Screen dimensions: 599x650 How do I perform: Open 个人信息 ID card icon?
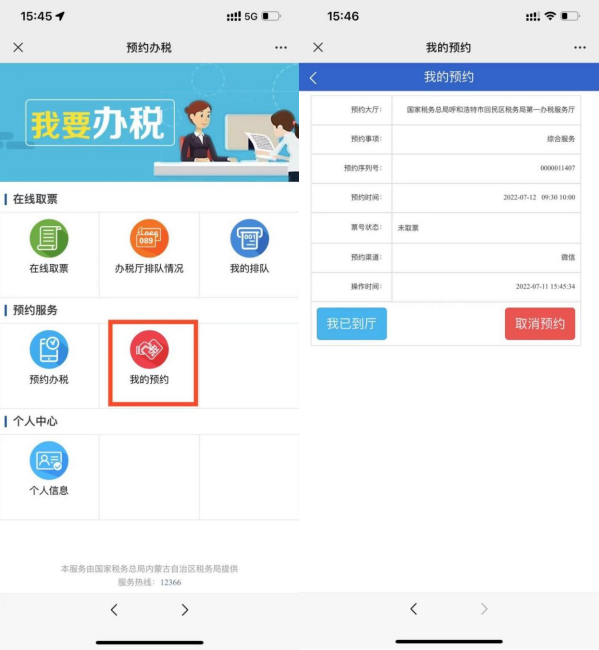[49, 461]
